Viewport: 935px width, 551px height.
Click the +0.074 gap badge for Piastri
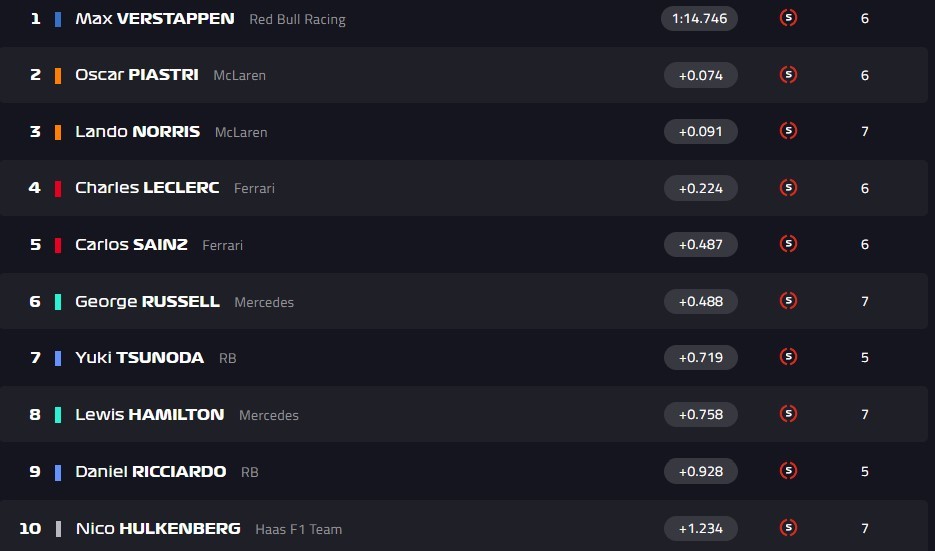pyautogui.click(x=700, y=75)
